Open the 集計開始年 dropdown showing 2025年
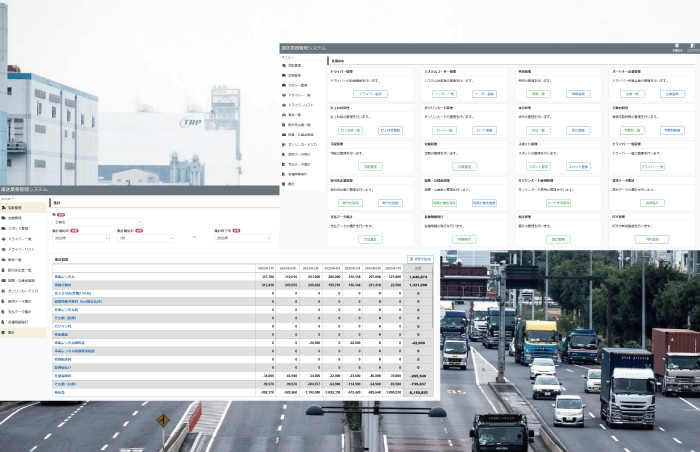The height and width of the screenshot is (452, 700). (x=82, y=238)
